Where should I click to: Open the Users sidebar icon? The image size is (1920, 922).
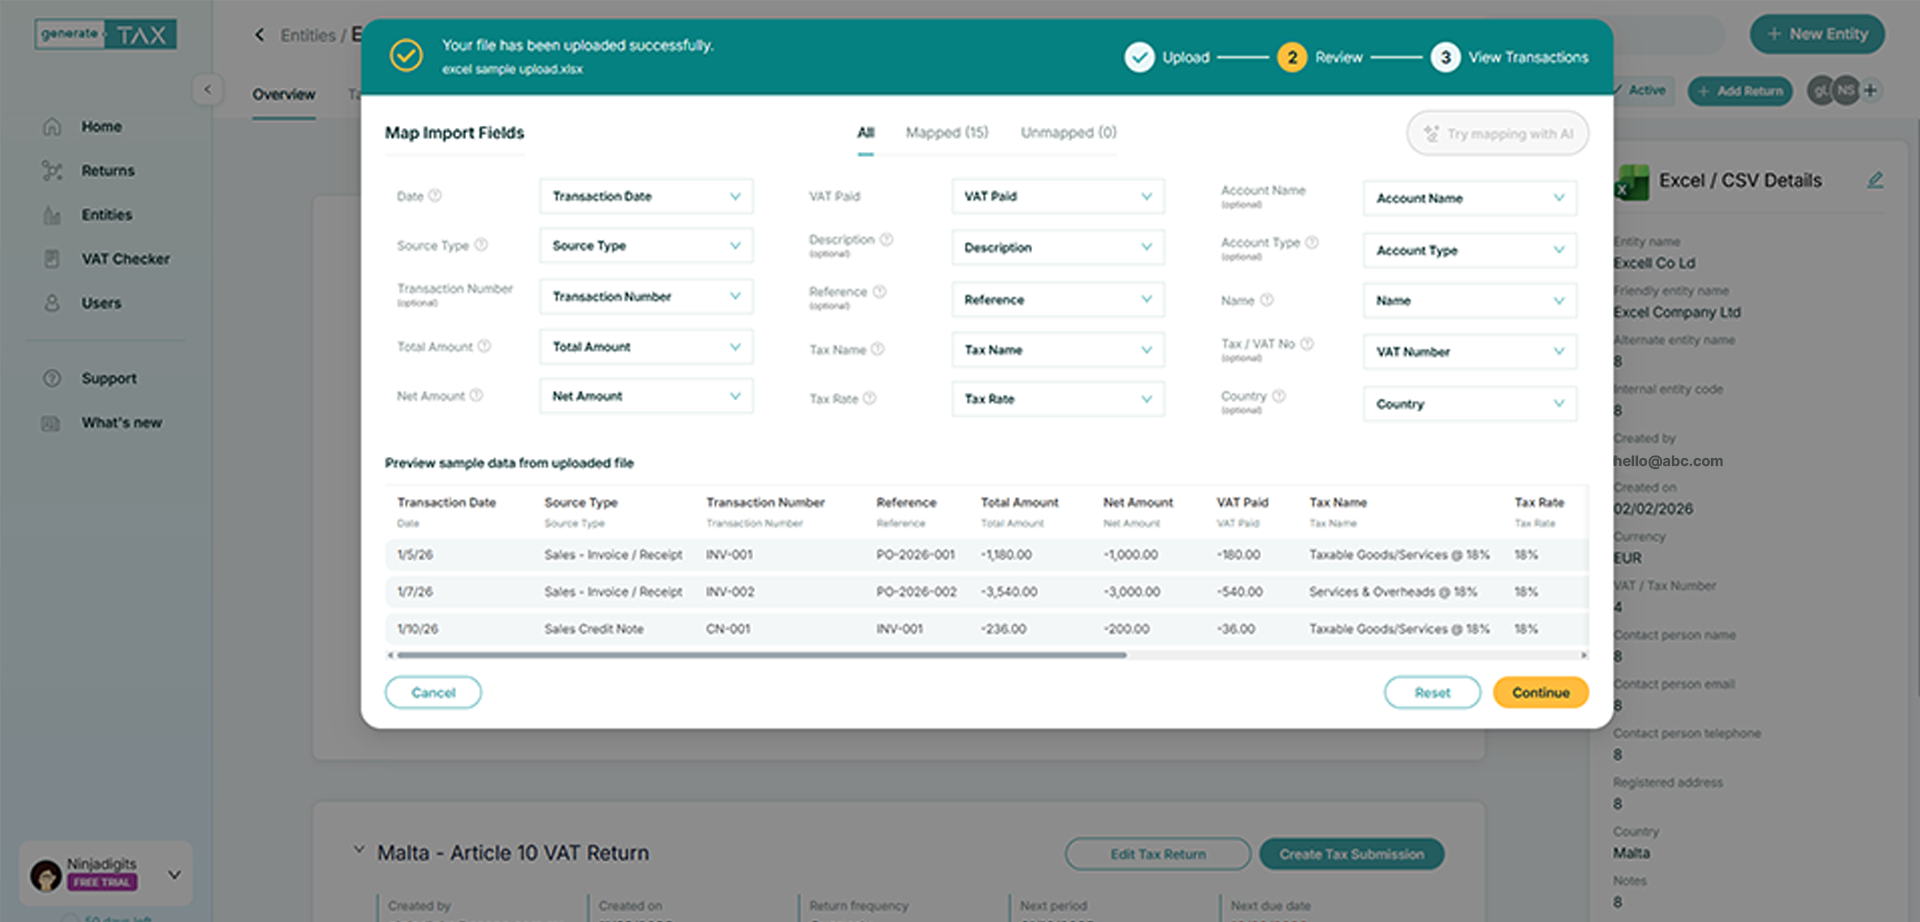pyautogui.click(x=52, y=303)
